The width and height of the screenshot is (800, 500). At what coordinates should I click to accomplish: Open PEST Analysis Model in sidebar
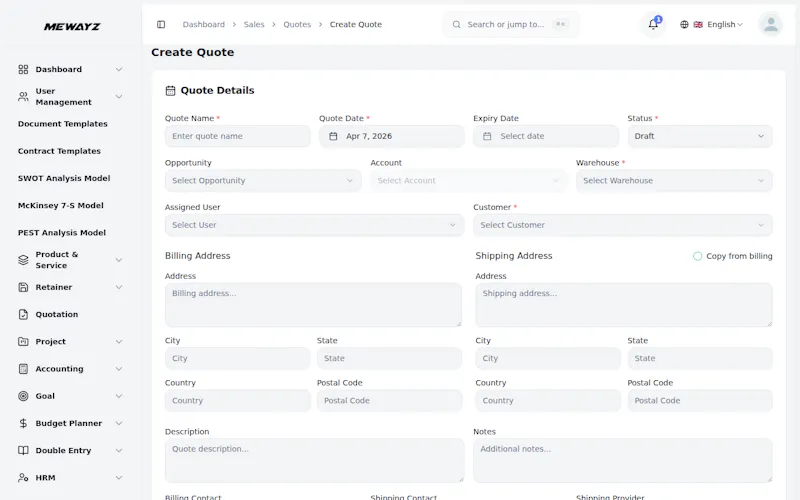click(x=62, y=233)
